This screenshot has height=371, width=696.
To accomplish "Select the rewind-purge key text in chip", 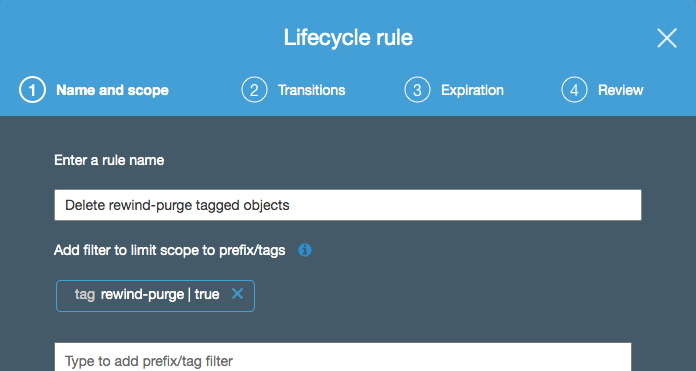I will coord(142,295).
